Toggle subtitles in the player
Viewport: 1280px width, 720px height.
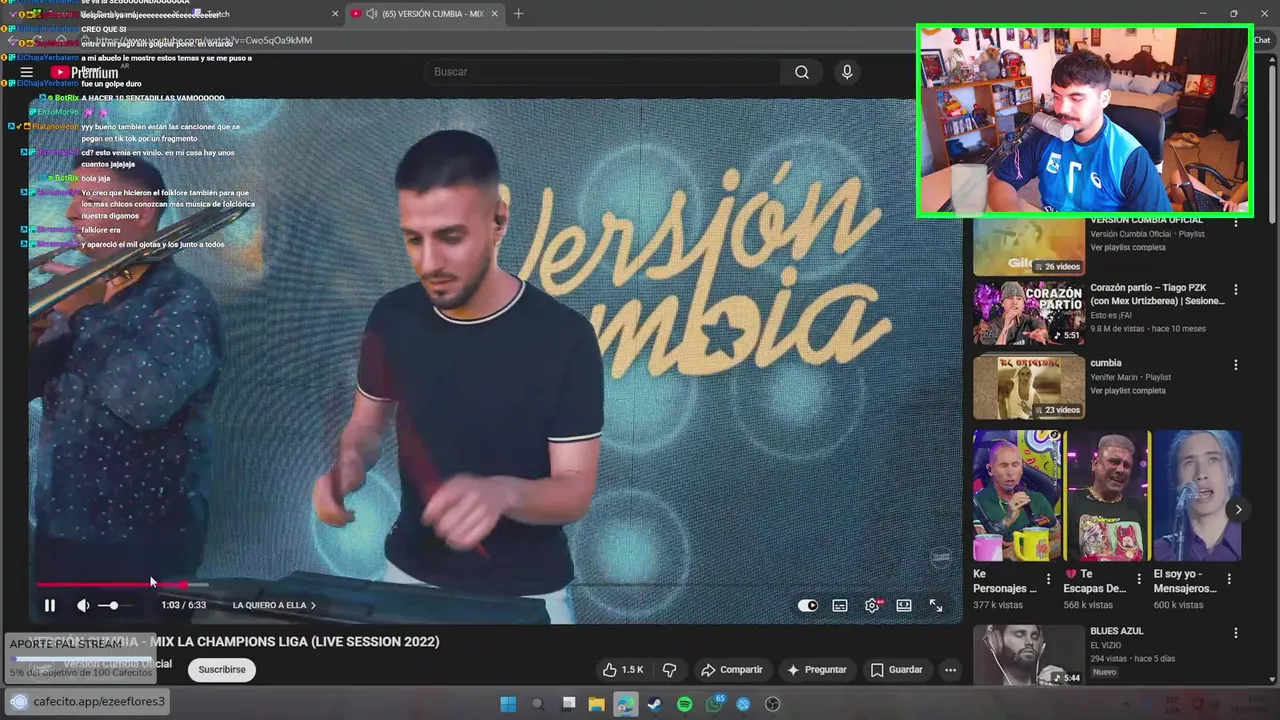coord(840,605)
